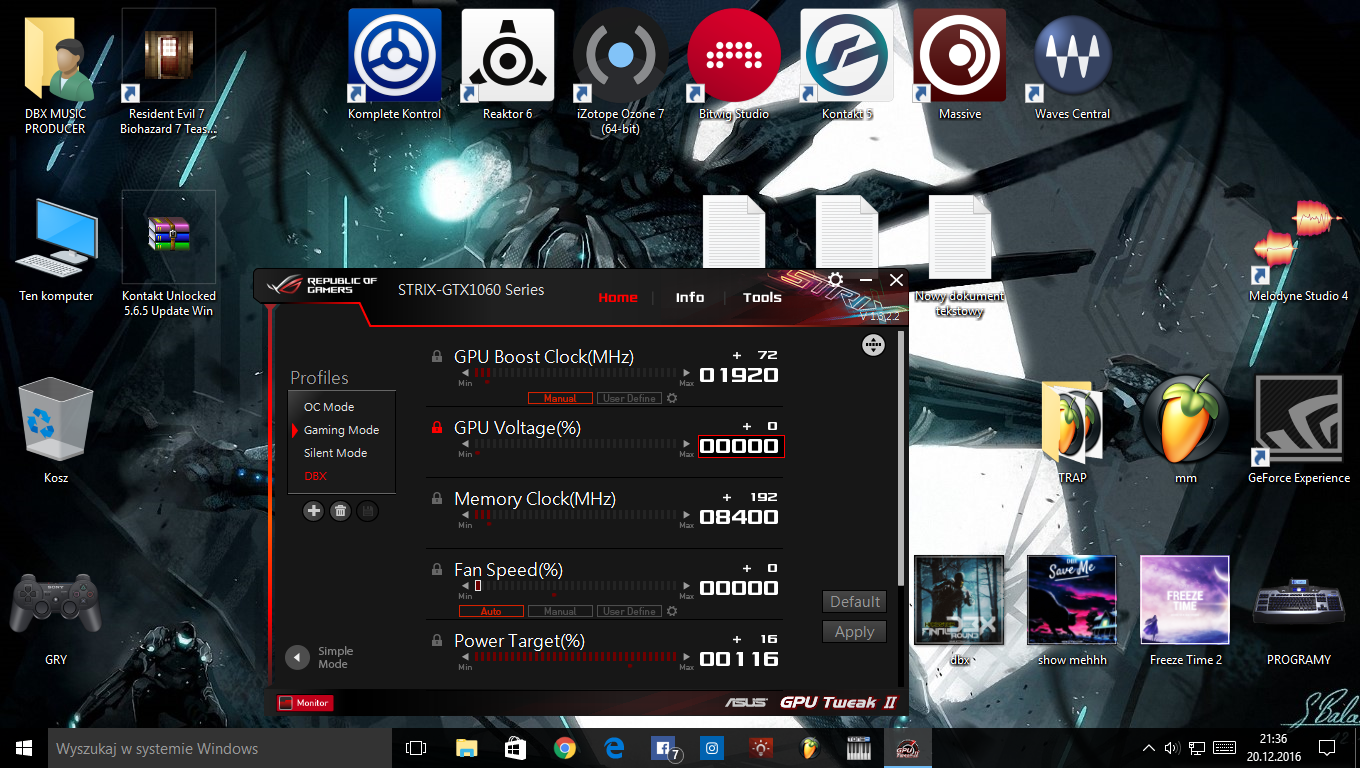Select the iZotope Ozone 7 shortcut
The width and height of the screenshot is (1360, 768).
(x=620, y=72)
